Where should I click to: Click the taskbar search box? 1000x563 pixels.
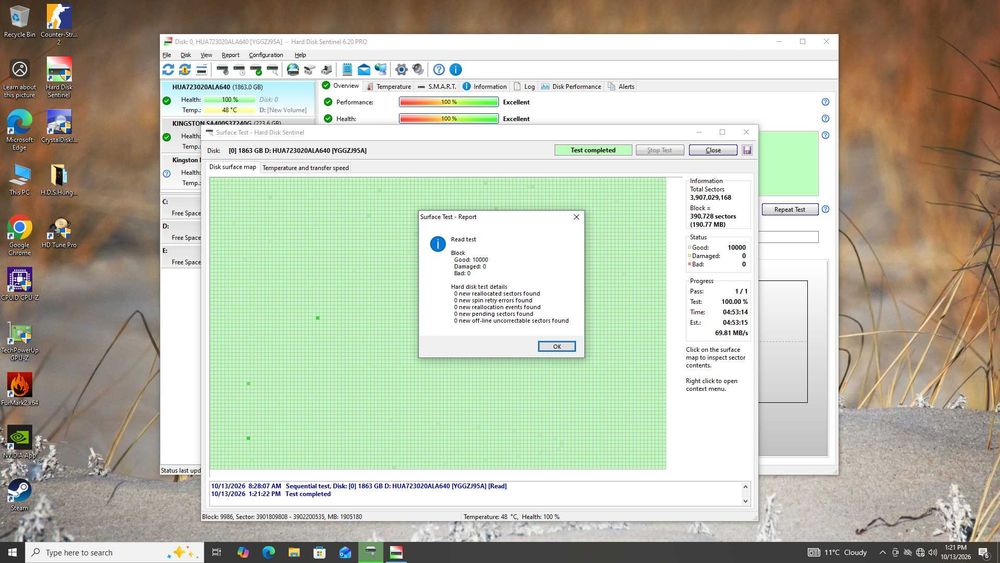115,552
